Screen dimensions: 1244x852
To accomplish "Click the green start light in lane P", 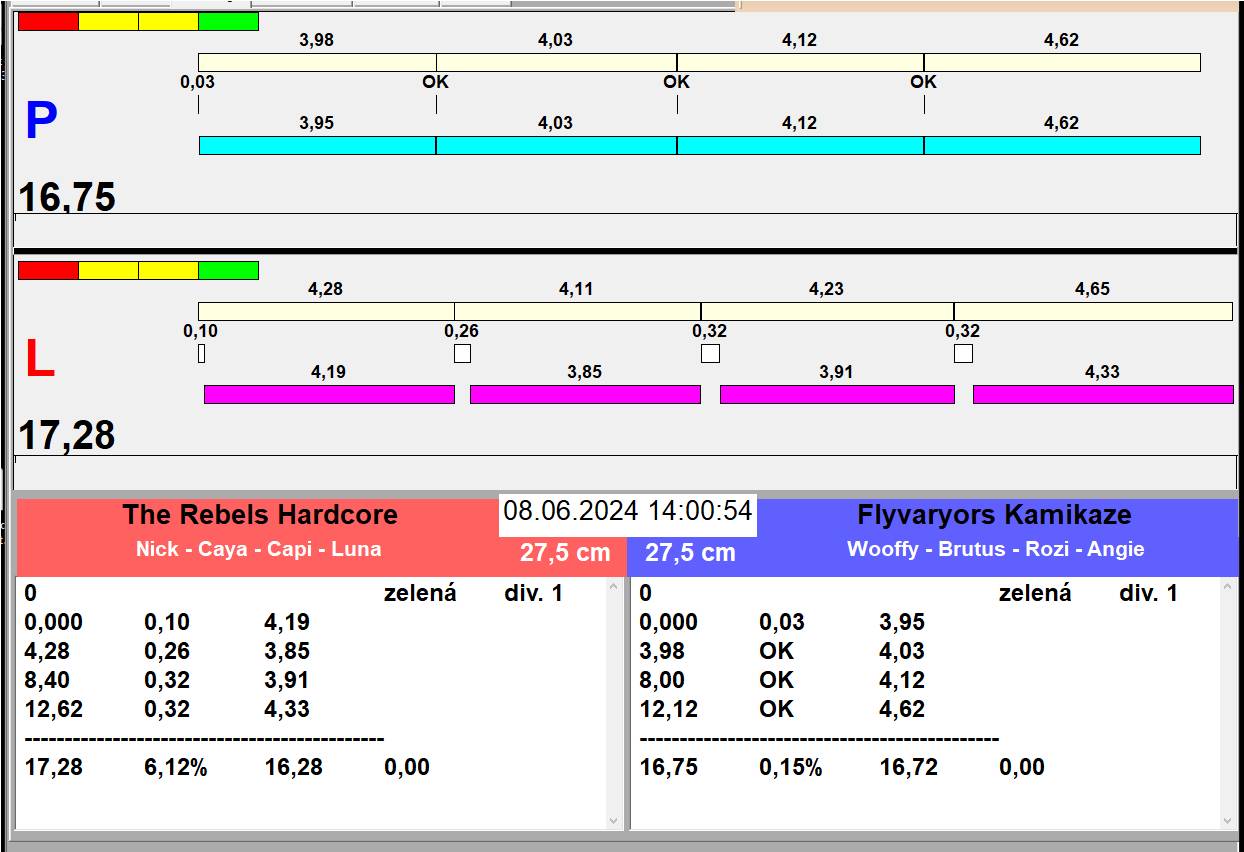I will (228, 21).
